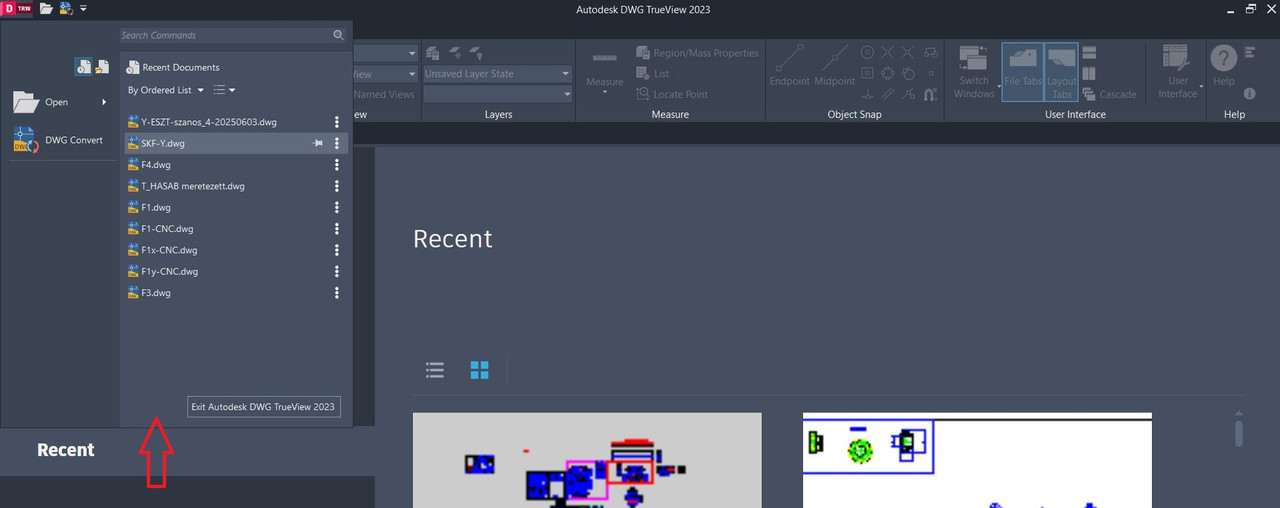Open the User Interface dropdown button
Image resolution: width=1280 pixels, height=508 pixels.
[1178, 72]
